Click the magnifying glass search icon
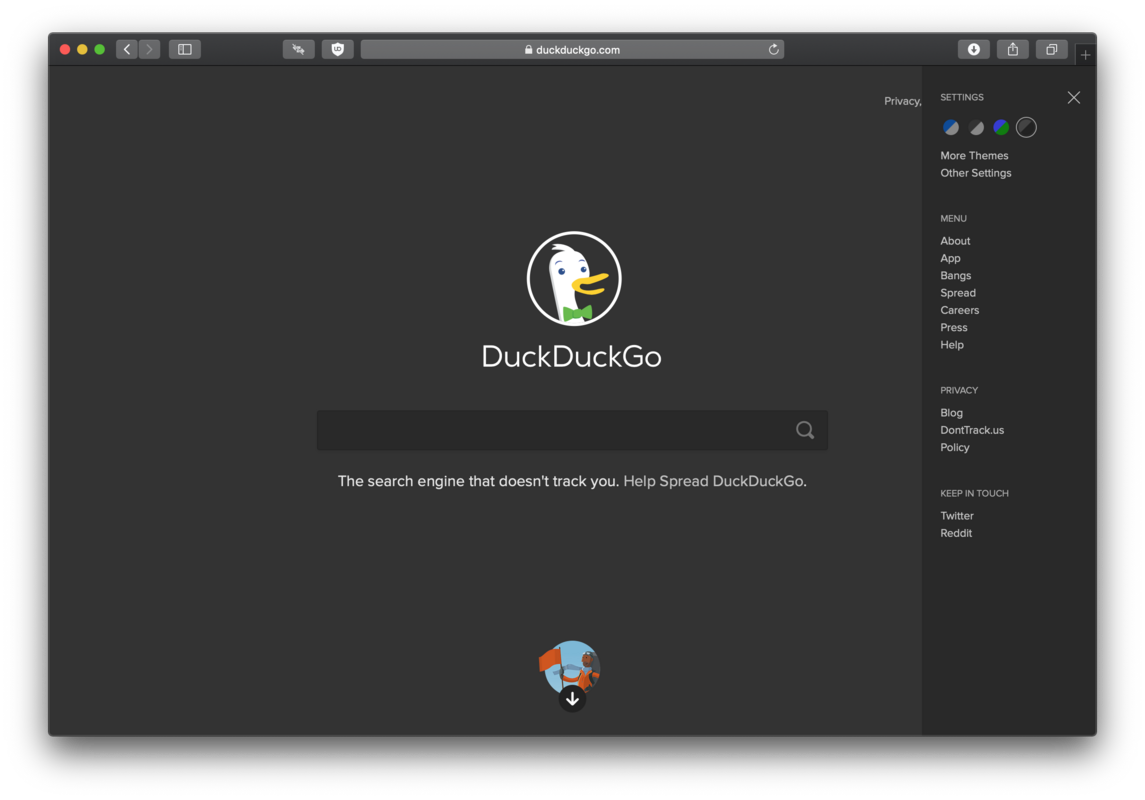This screenshot has width=1145, height=800. [805, 430]
